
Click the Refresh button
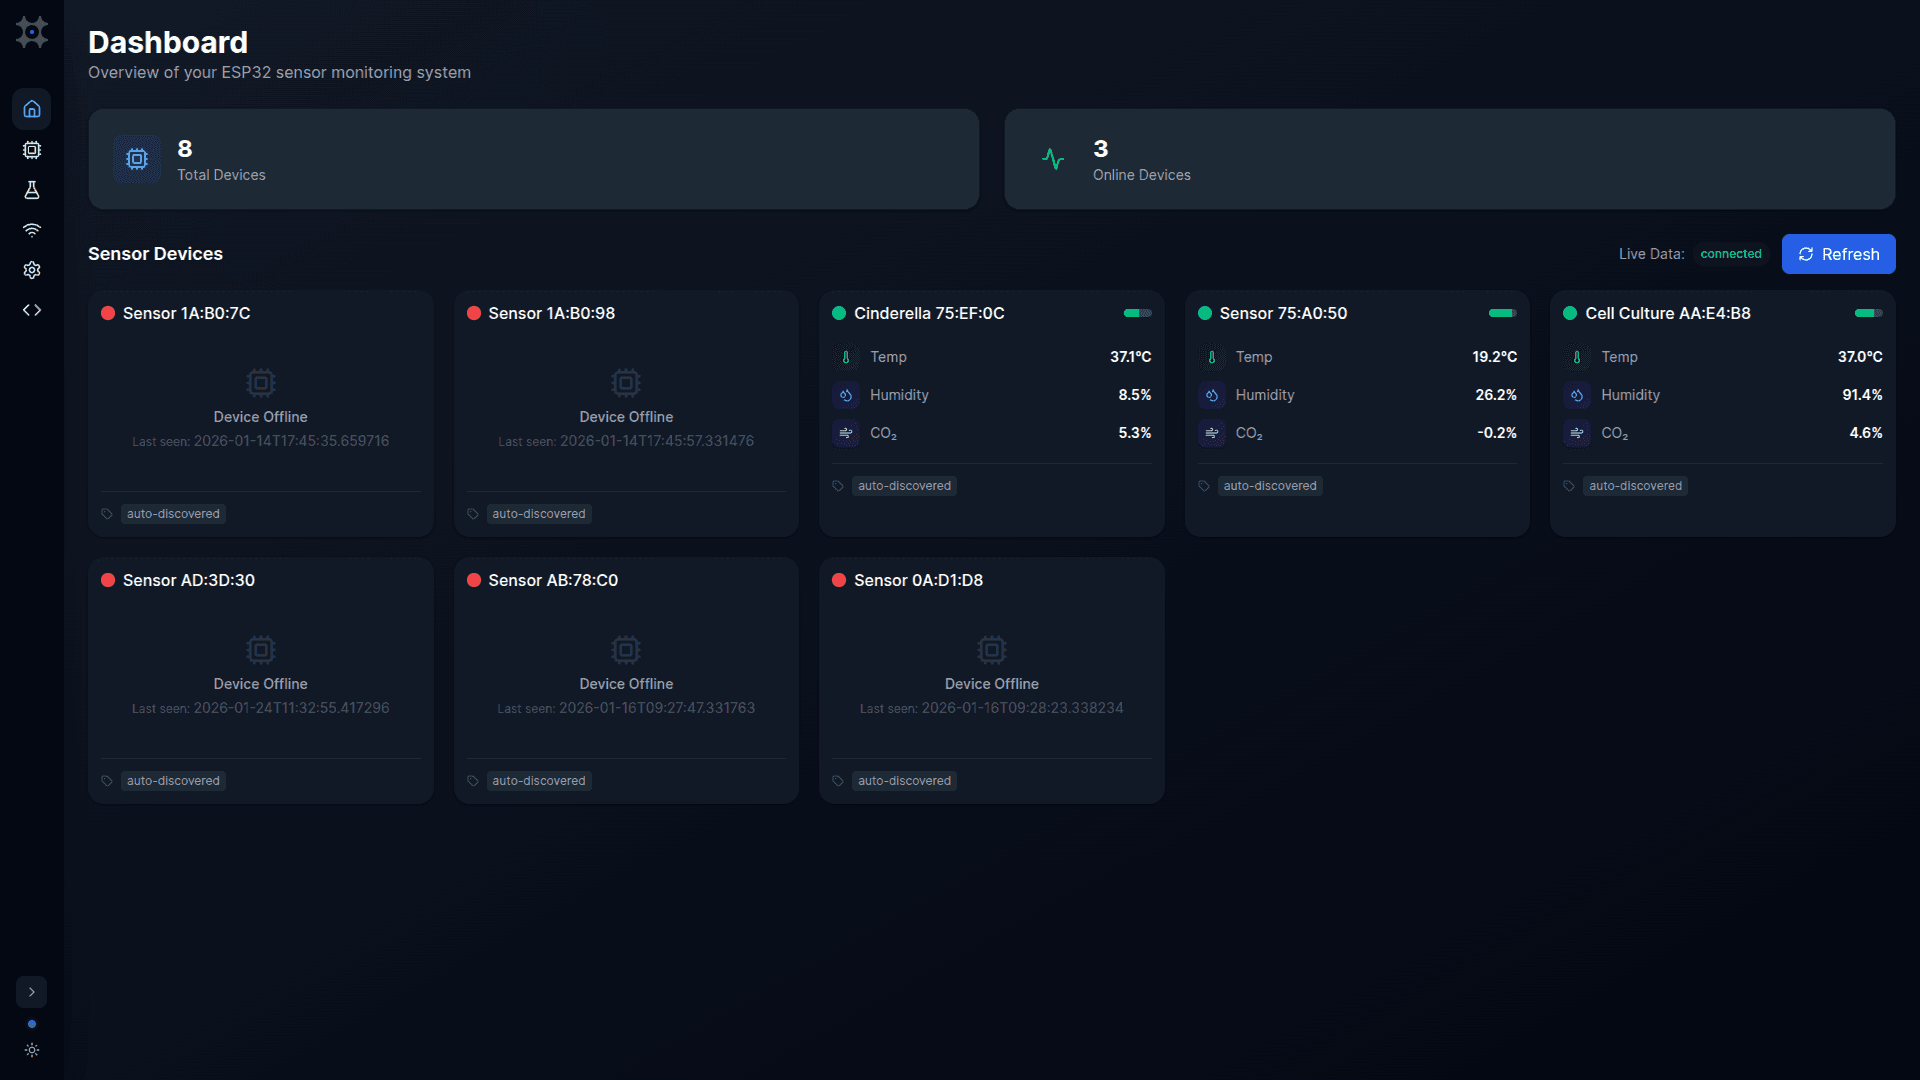(x=1838, y=254)
